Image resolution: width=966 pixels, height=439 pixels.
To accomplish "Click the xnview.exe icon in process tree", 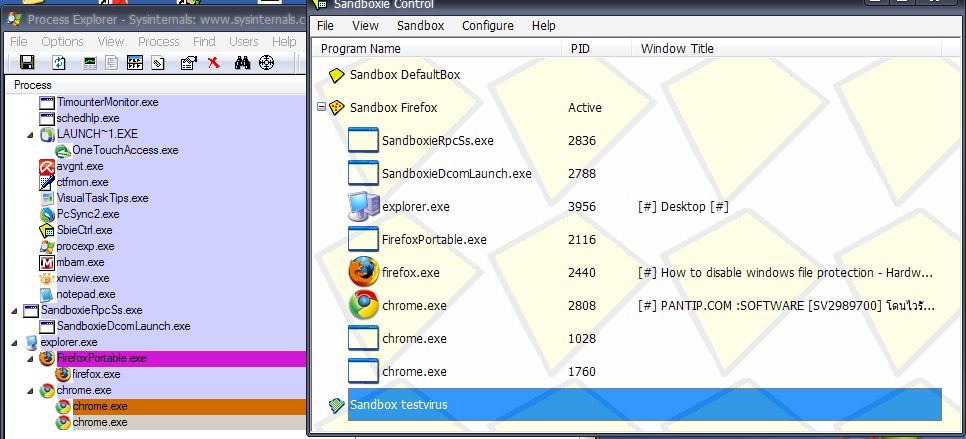I will point(47,278).
